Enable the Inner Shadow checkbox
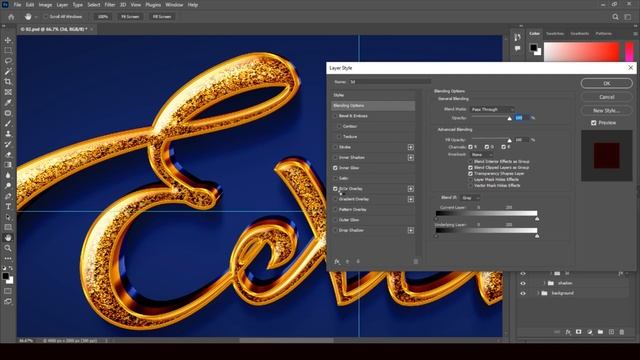The width and height of the screenshot is (640, 360). (x=335, y=158)
